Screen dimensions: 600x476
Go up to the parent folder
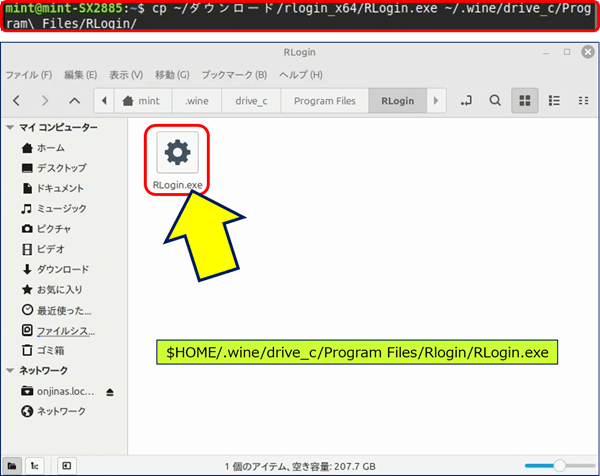75,101
